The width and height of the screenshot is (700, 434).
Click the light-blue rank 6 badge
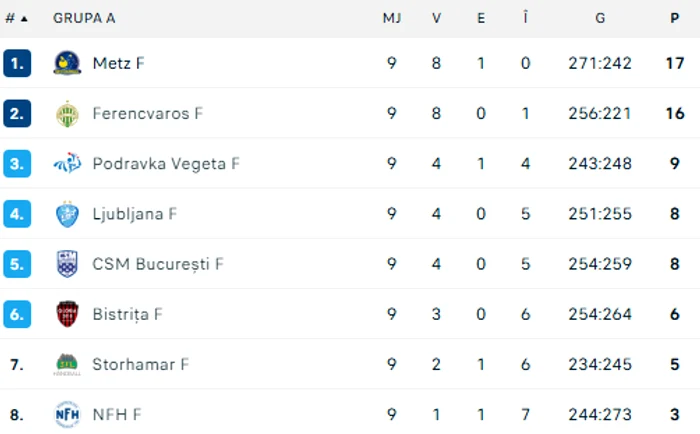tap(17, 314)
